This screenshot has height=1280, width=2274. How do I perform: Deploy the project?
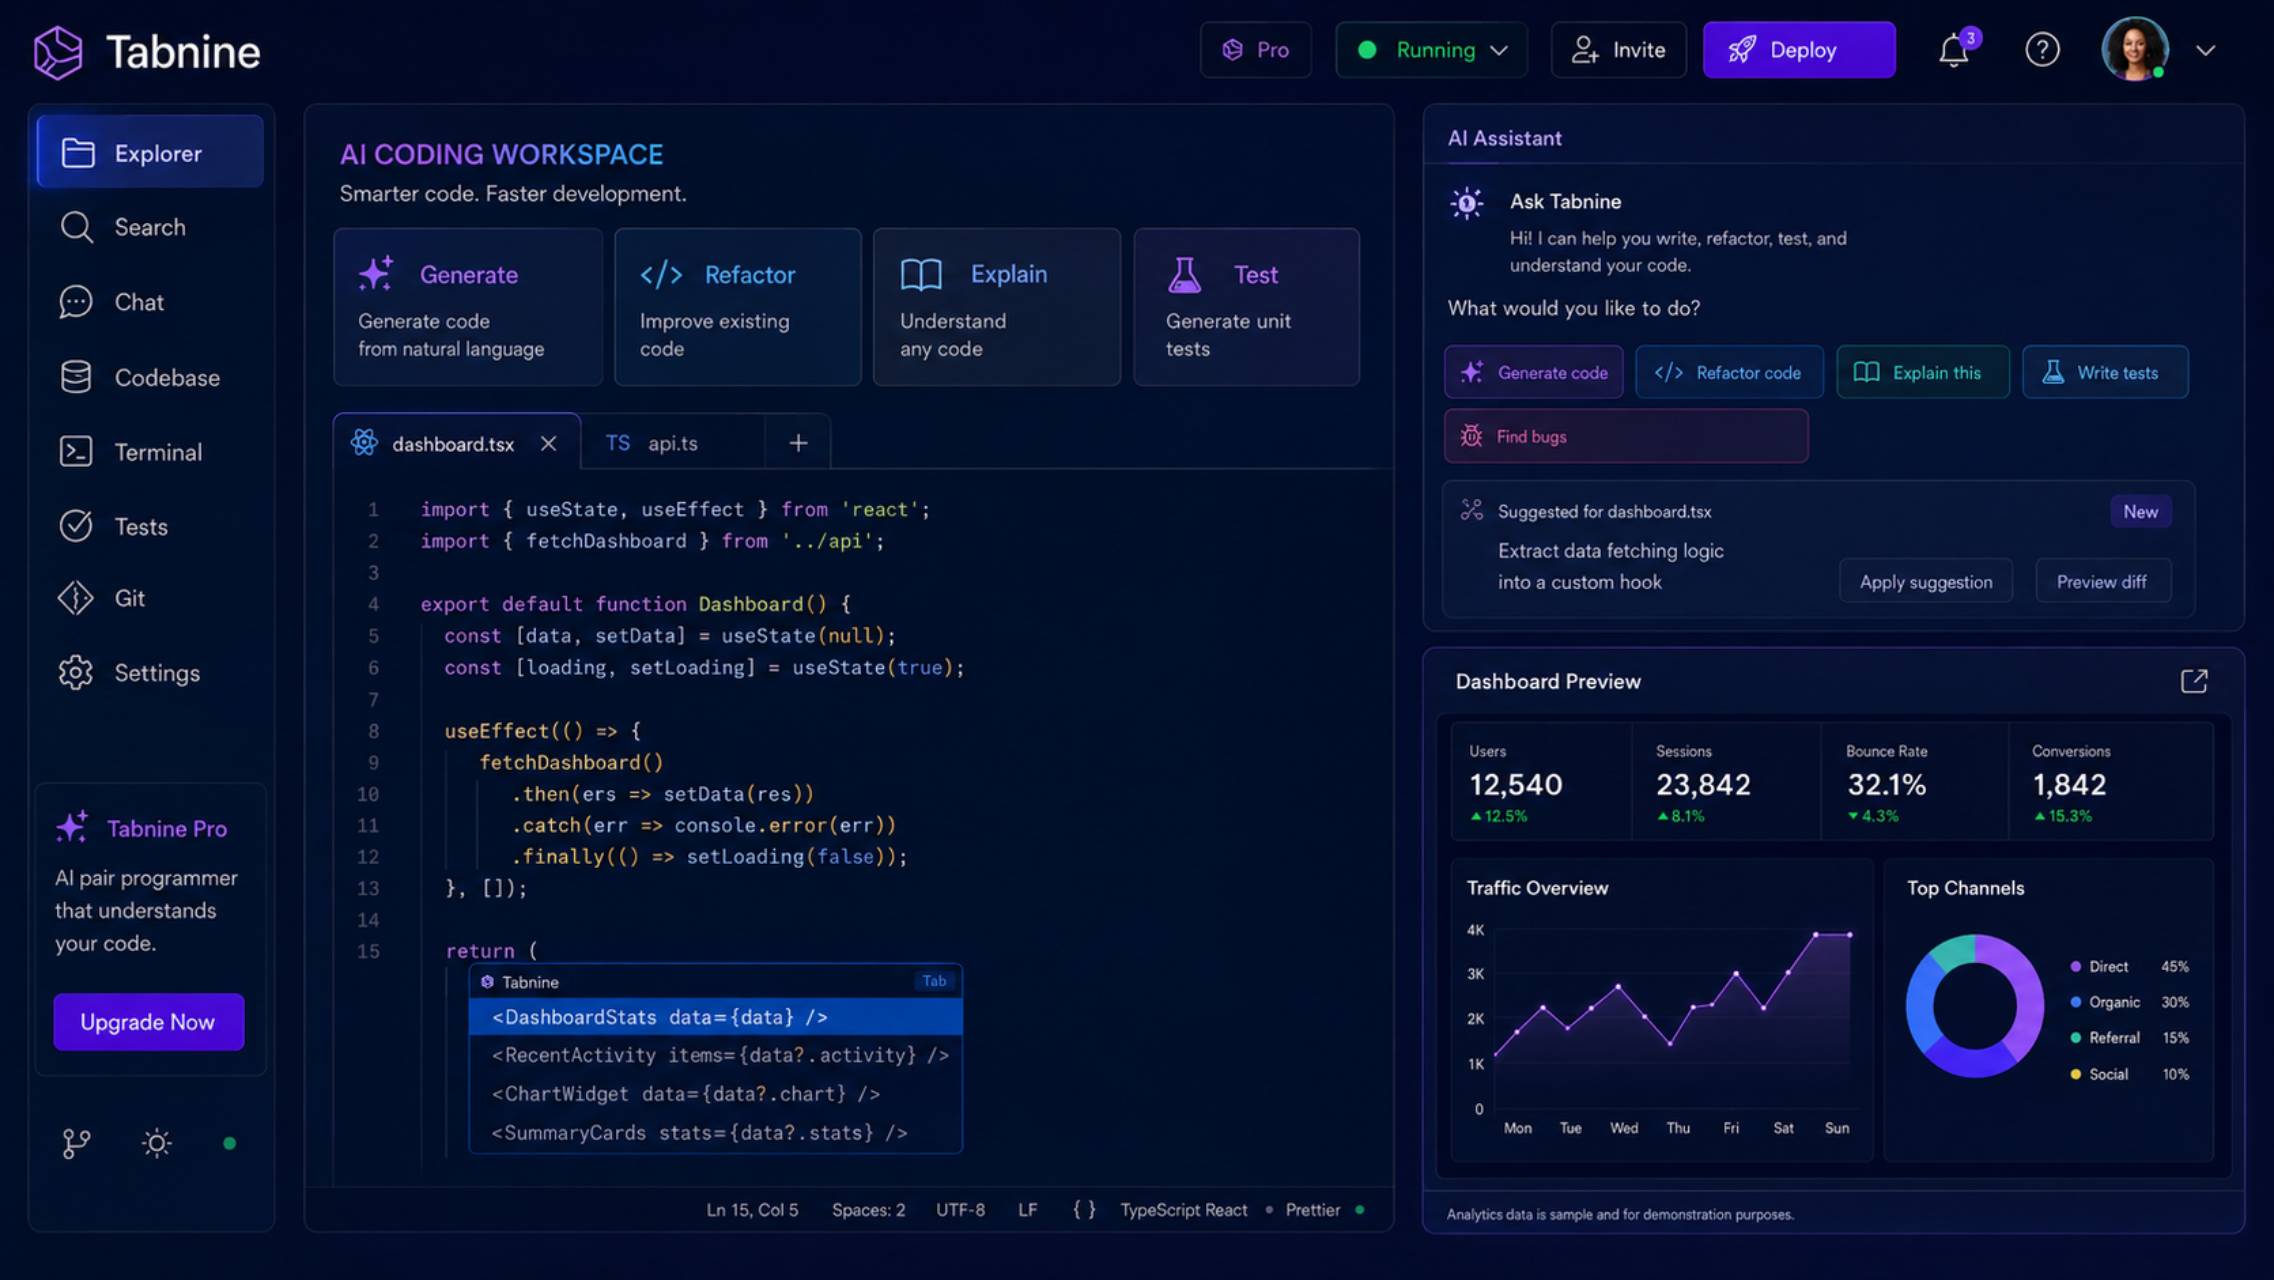[x=1799, y=50]
